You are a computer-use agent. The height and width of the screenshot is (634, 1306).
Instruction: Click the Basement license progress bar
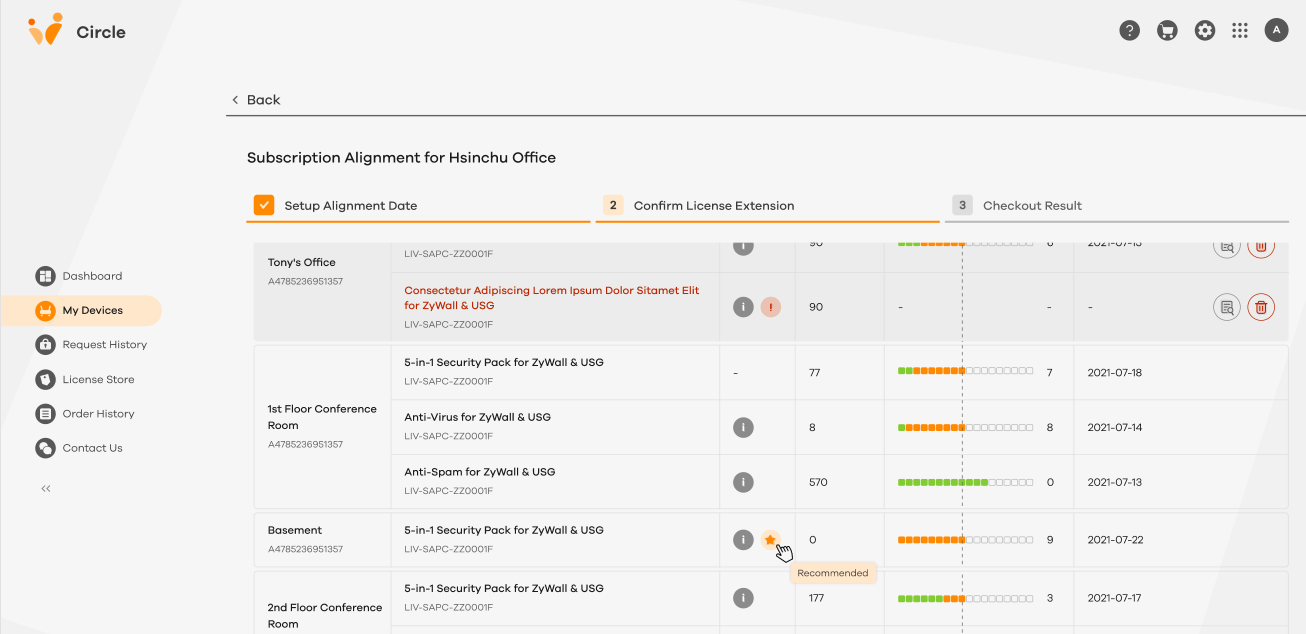point(966,540)
